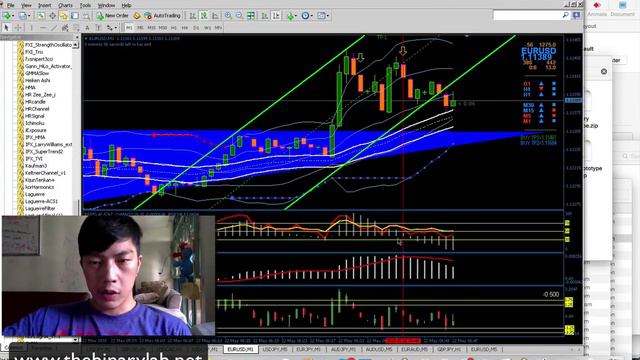Select the M15 timeframe toolbar button
This screenshot has height=360, width=640.
[151, 27]
